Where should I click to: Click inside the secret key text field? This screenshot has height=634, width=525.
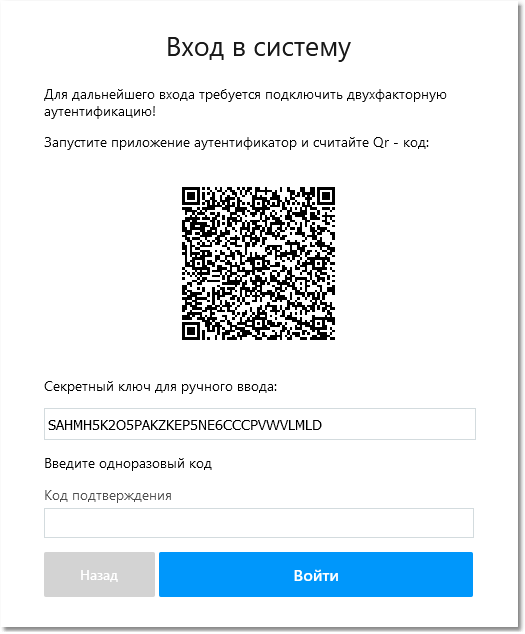(260, 424)
